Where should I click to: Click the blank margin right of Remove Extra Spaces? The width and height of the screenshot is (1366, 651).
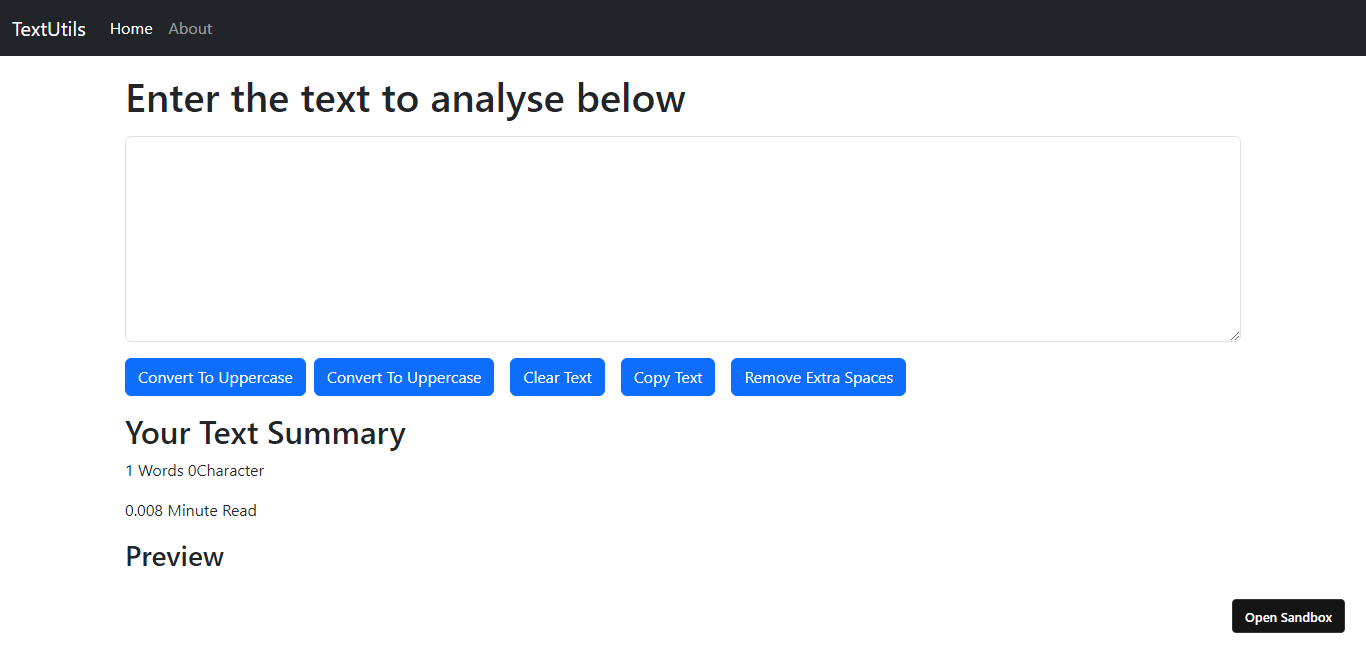pyautogui.click(x=1070, y=377)
